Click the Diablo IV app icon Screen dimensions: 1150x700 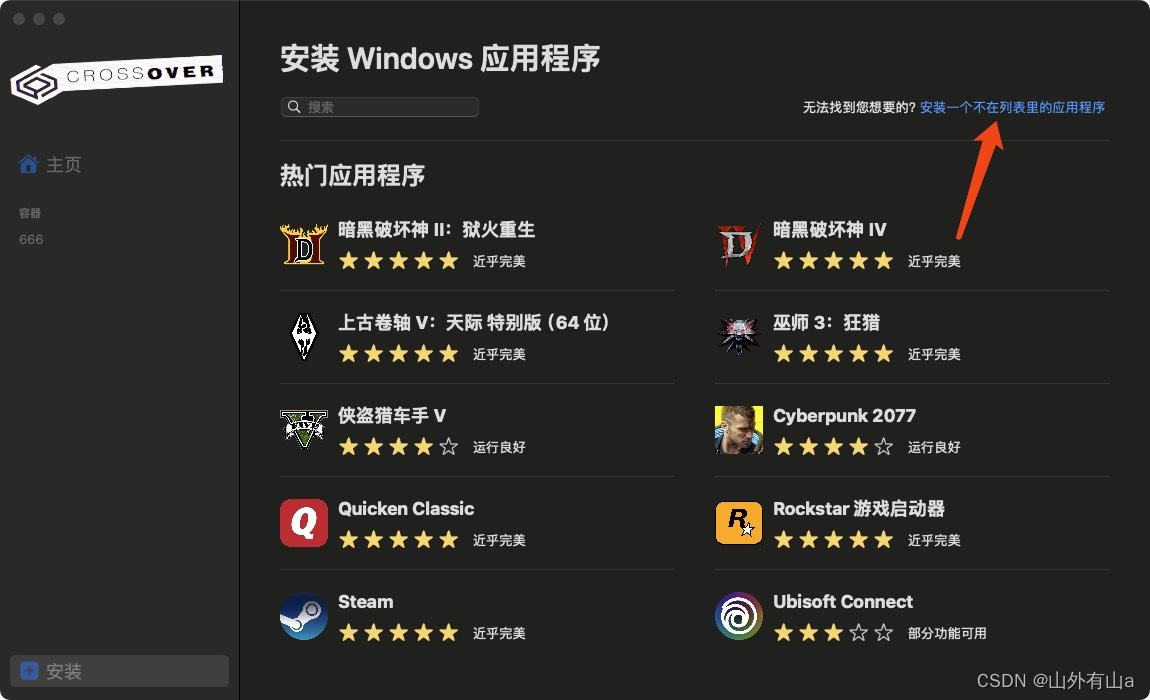coord(739,244)
